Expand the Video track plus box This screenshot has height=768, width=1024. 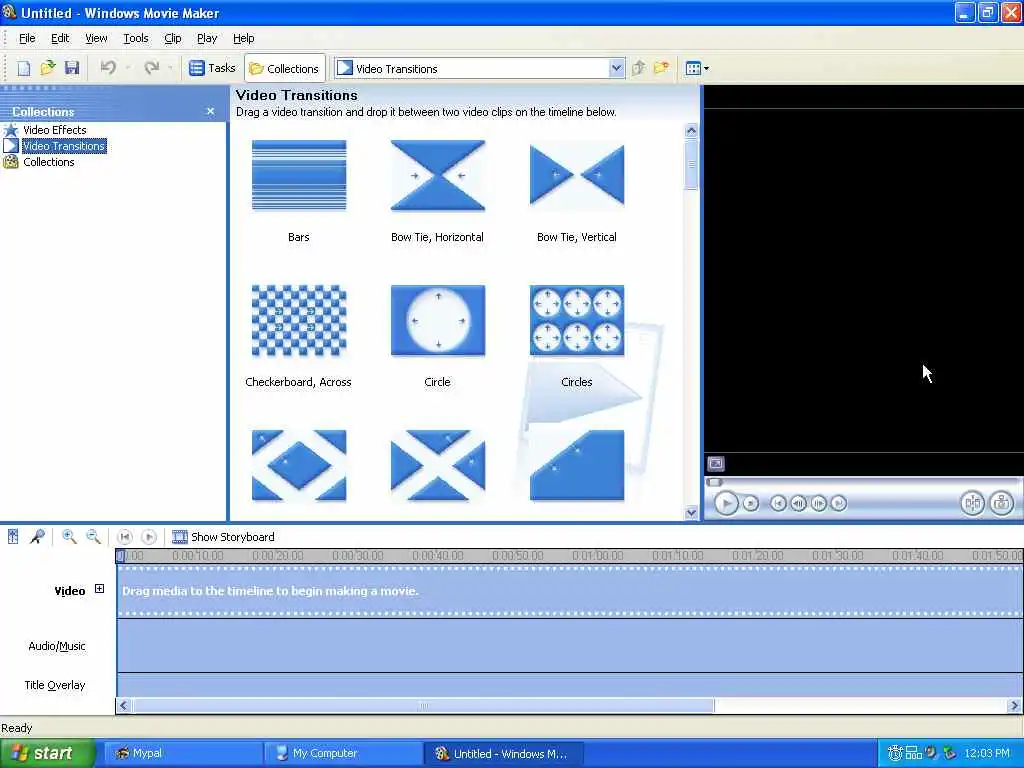click(99, 589)
